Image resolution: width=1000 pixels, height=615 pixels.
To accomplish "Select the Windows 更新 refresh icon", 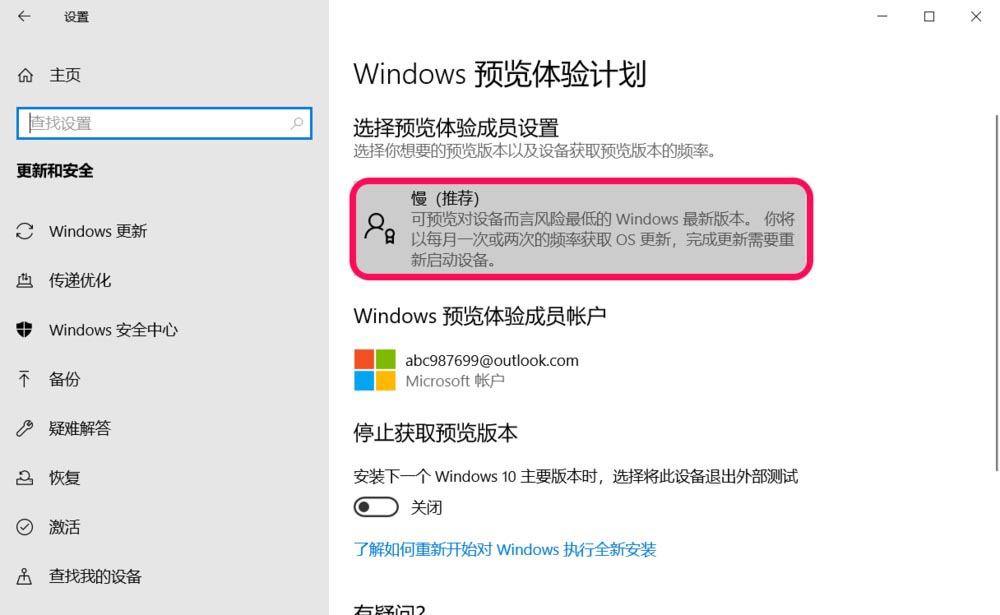I will point(25,231).
